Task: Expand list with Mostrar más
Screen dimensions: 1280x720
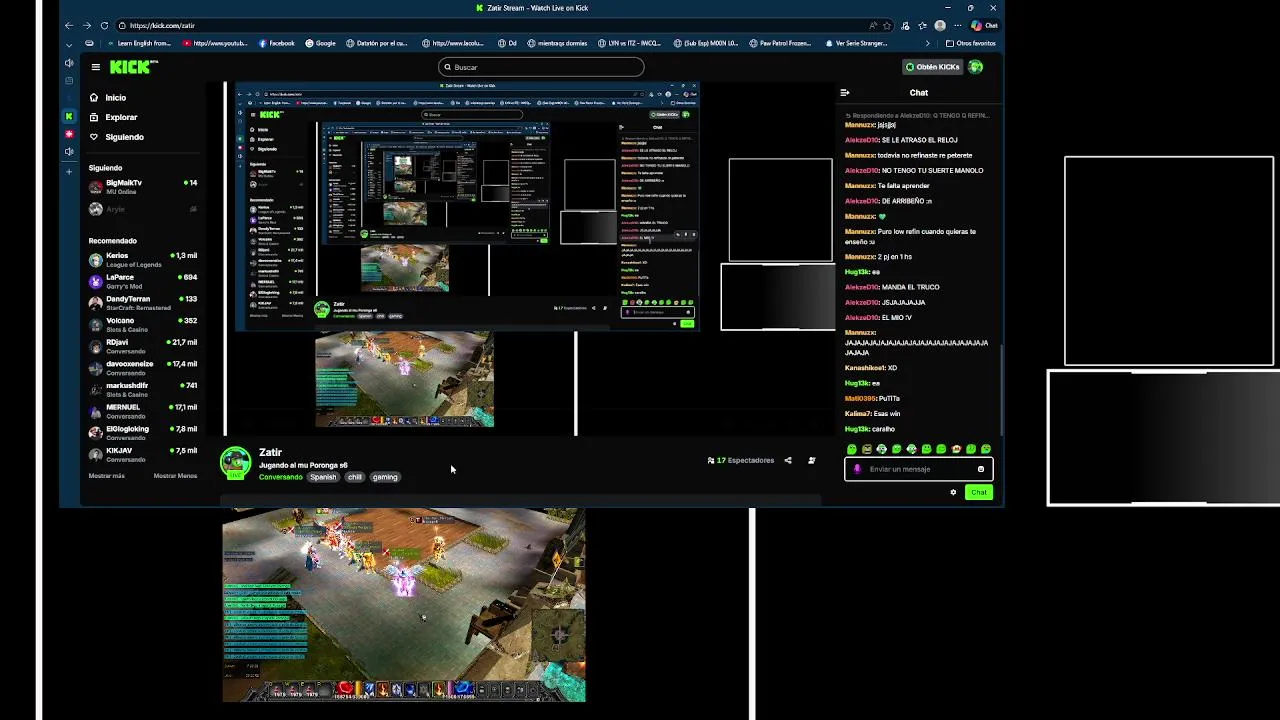Action: click(107, 476)
